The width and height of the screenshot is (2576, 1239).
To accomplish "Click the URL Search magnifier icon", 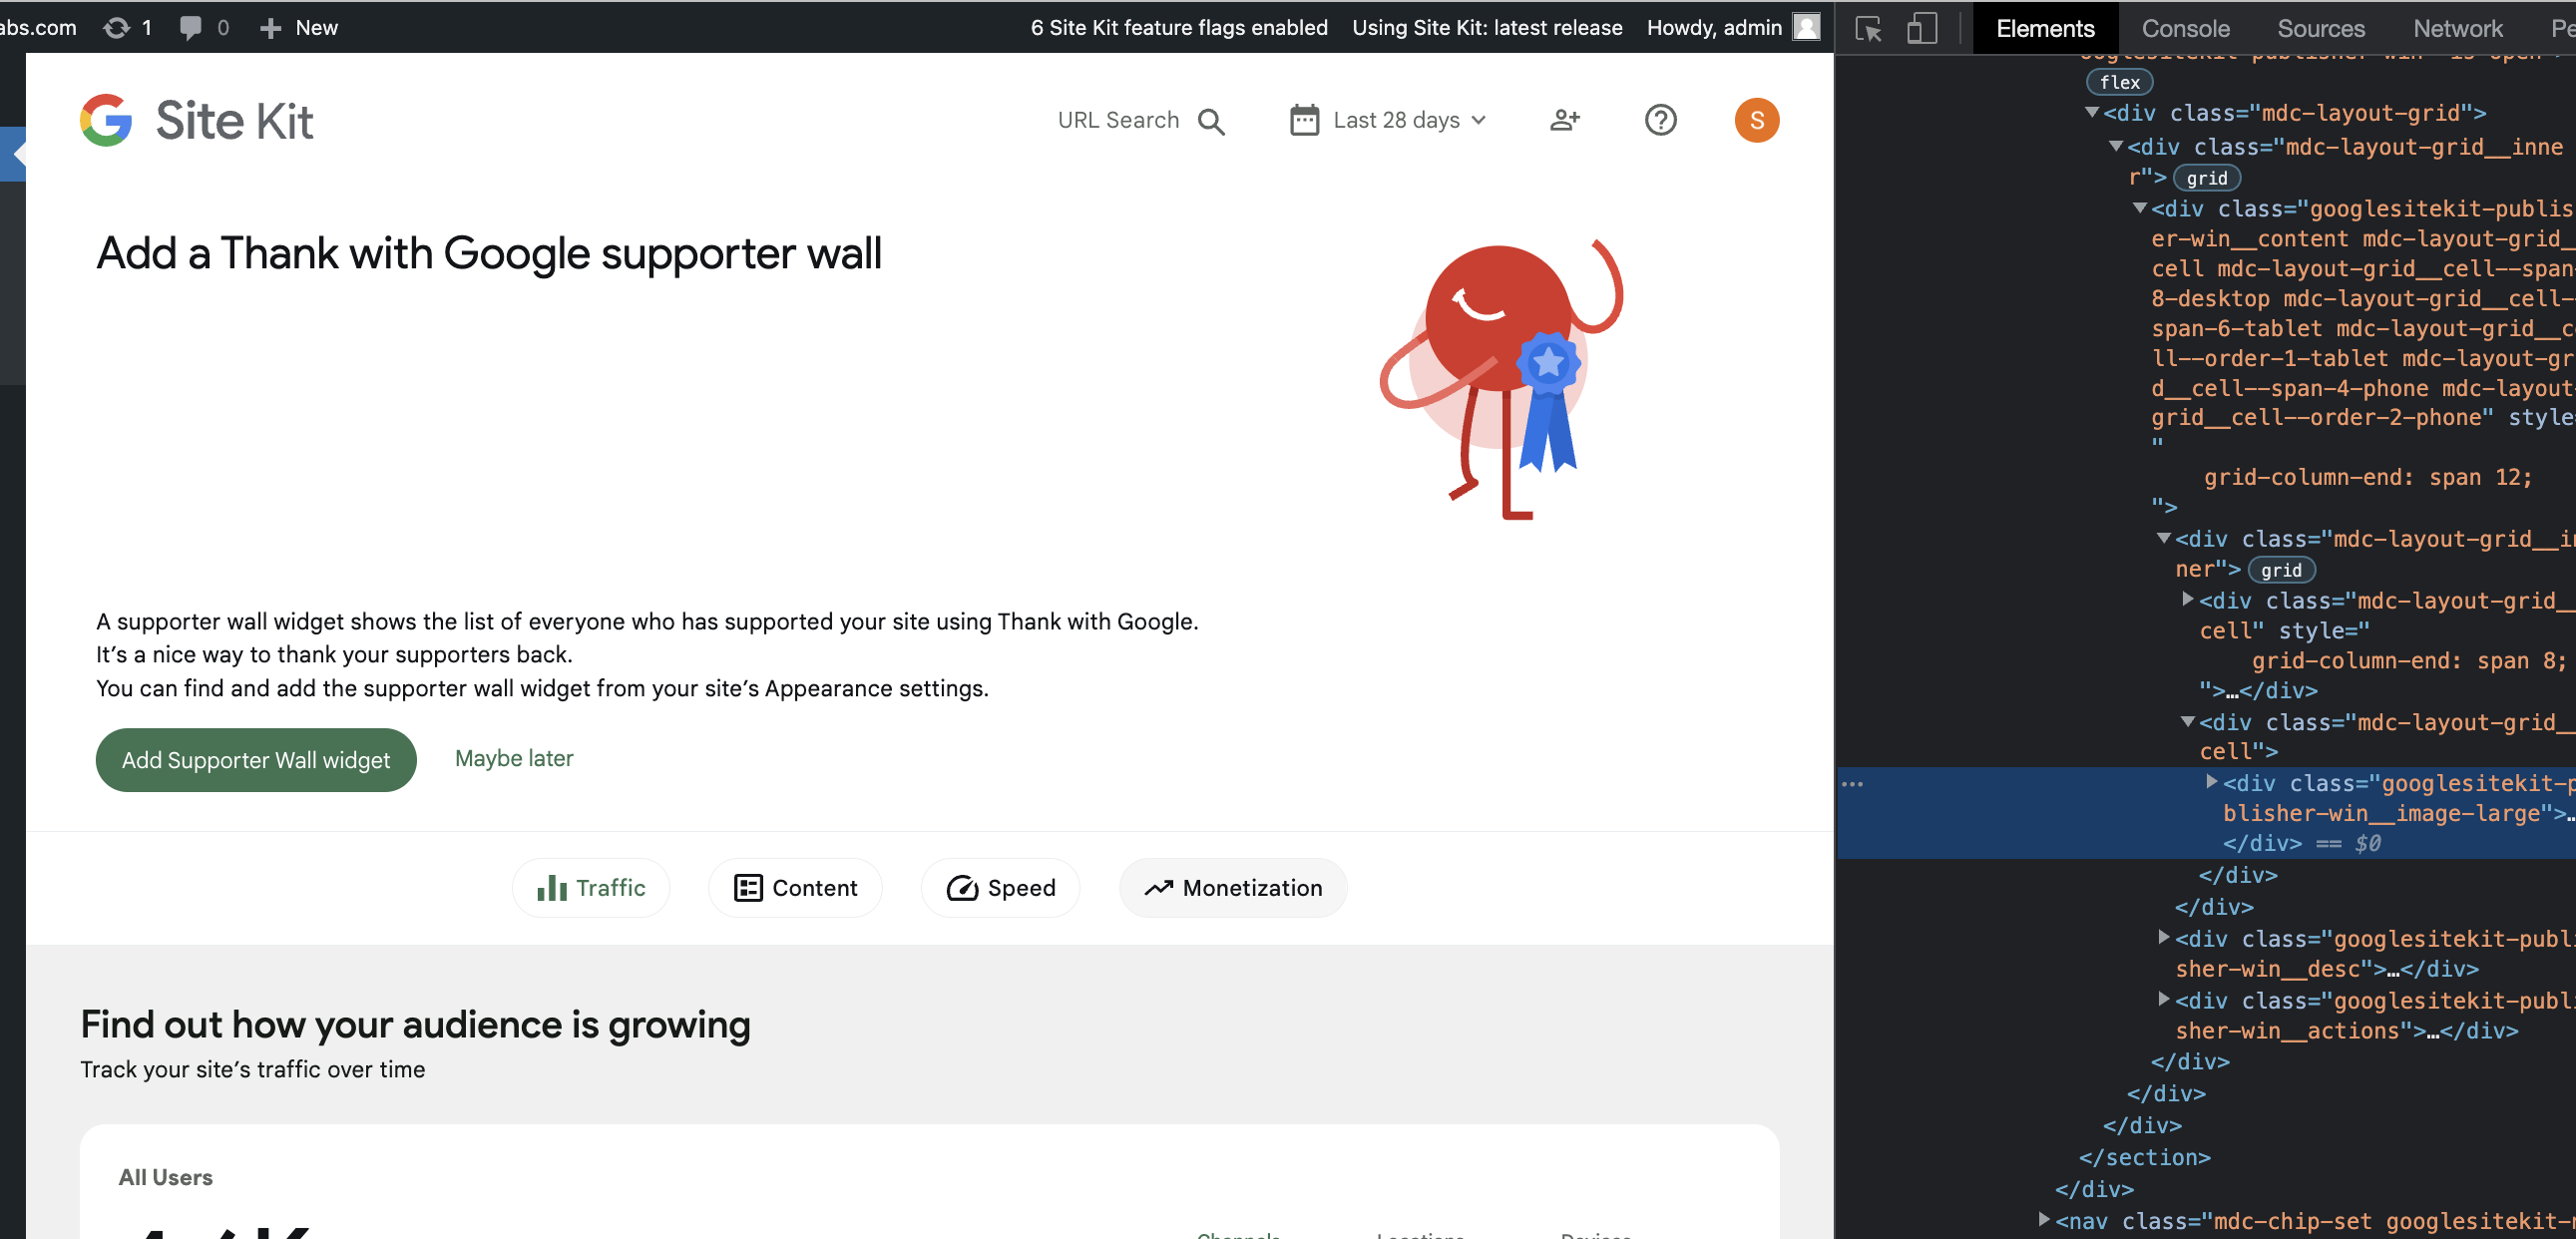I will click(1211, 121).
